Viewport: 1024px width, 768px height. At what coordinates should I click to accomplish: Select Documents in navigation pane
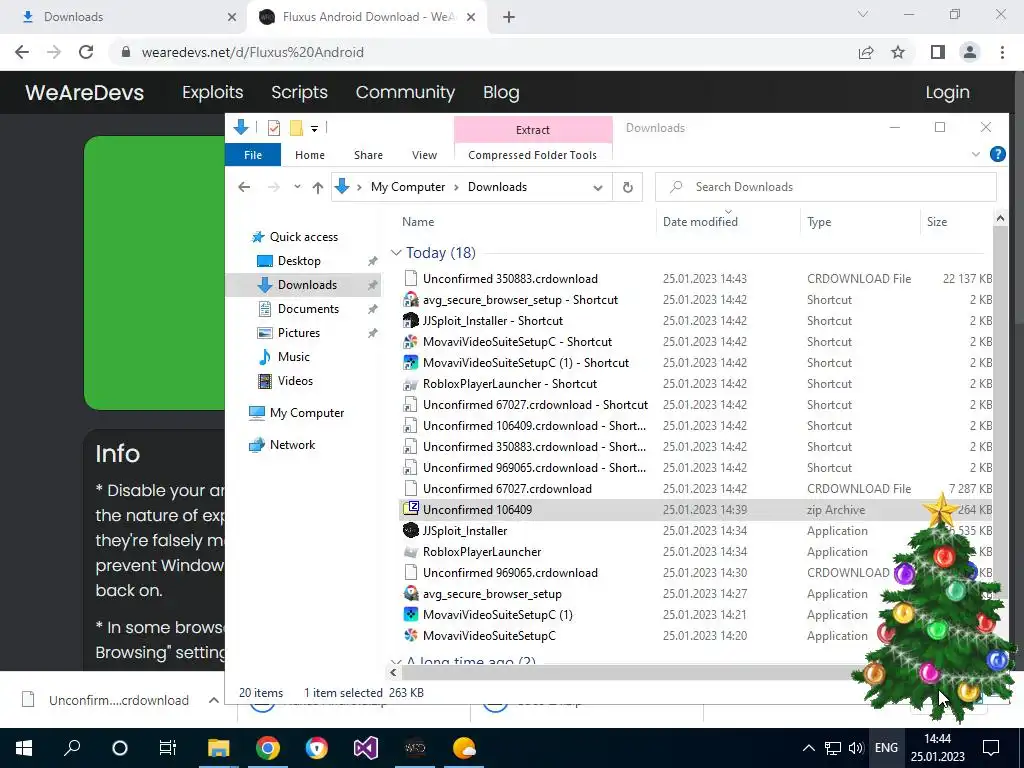click(x=308, y=309)
